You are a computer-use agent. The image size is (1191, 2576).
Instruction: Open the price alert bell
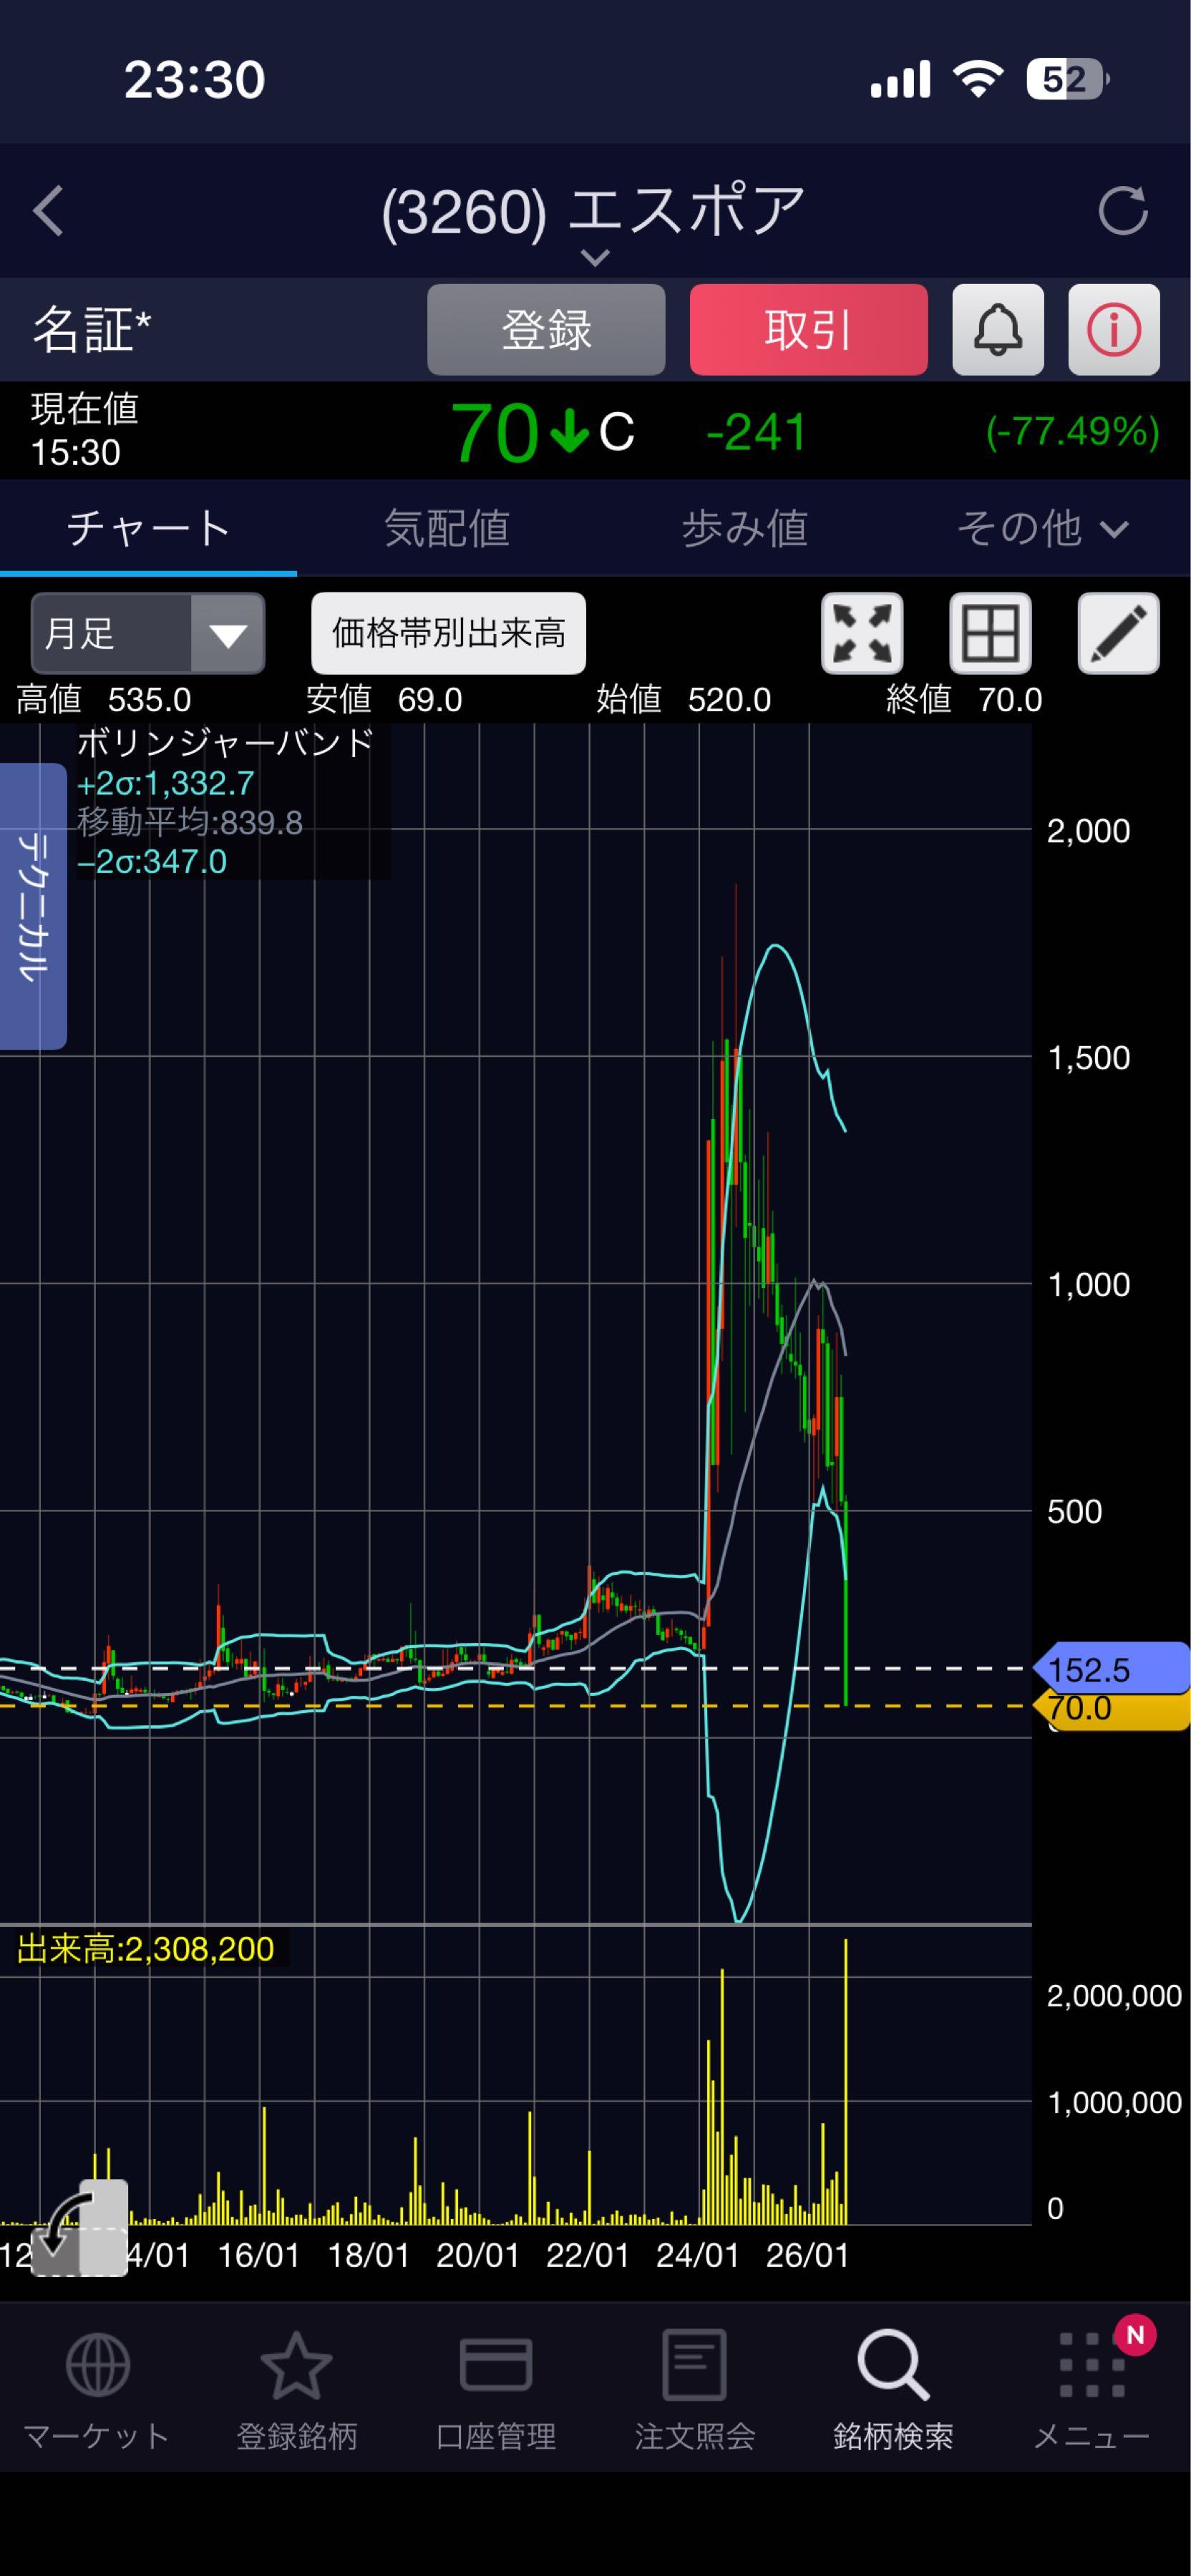[998, 330]
